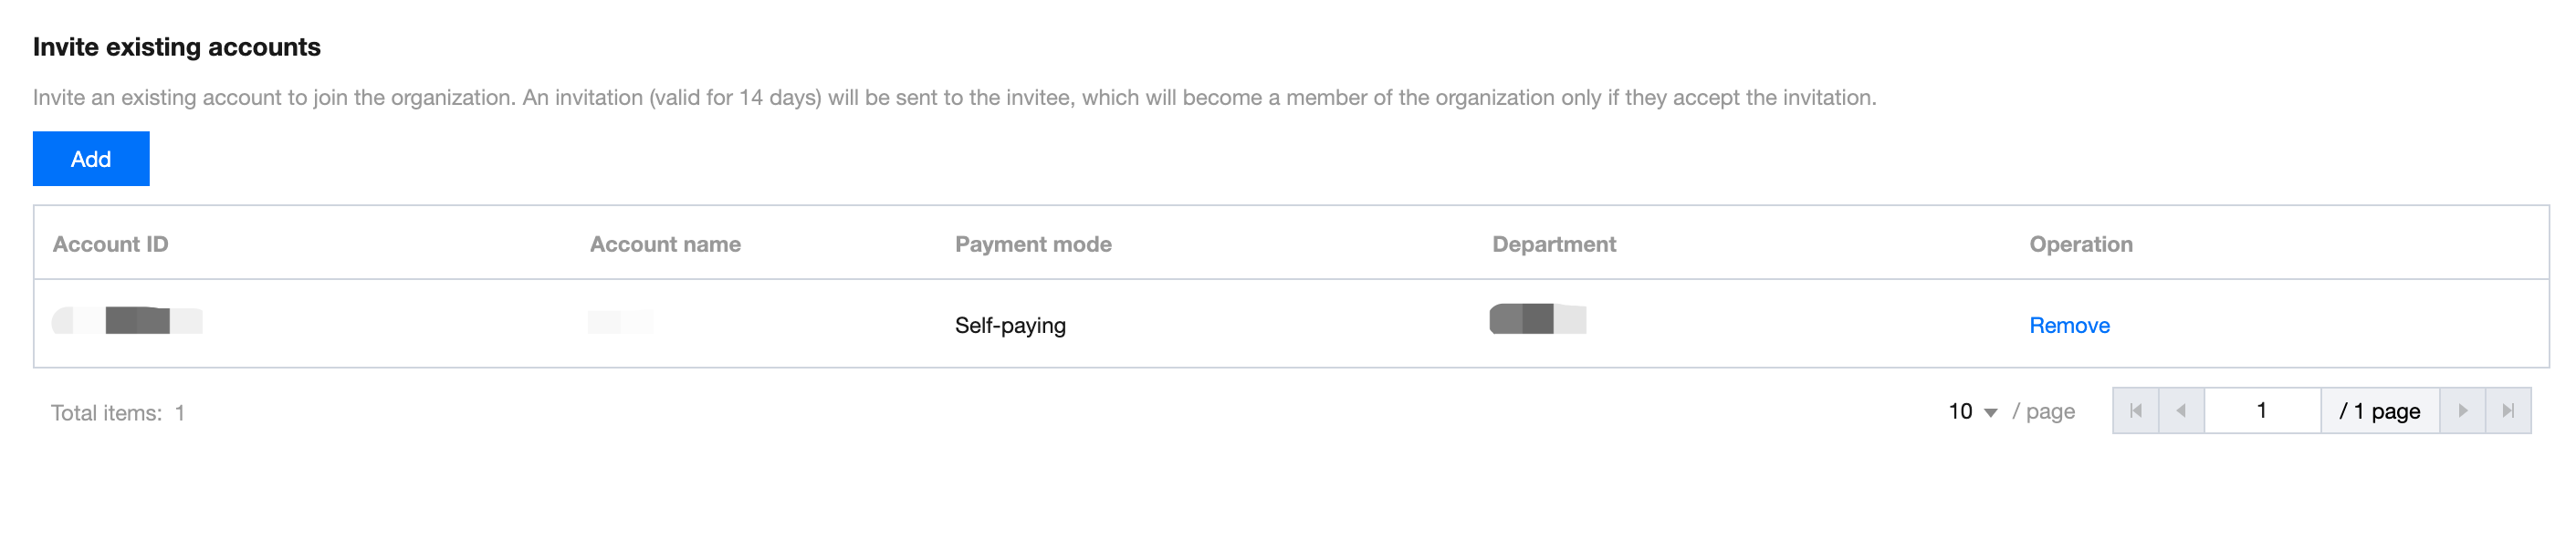Select the blurred account ID cell
Screen dimensions: 2576x540
coord(128,321)
